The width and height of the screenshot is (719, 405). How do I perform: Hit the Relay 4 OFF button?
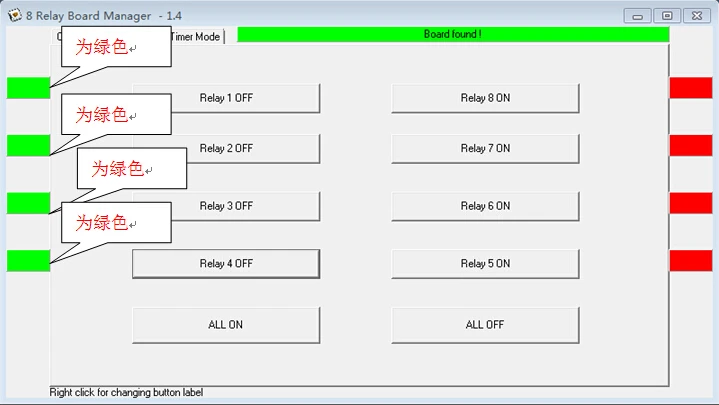(x=226, y=264)
